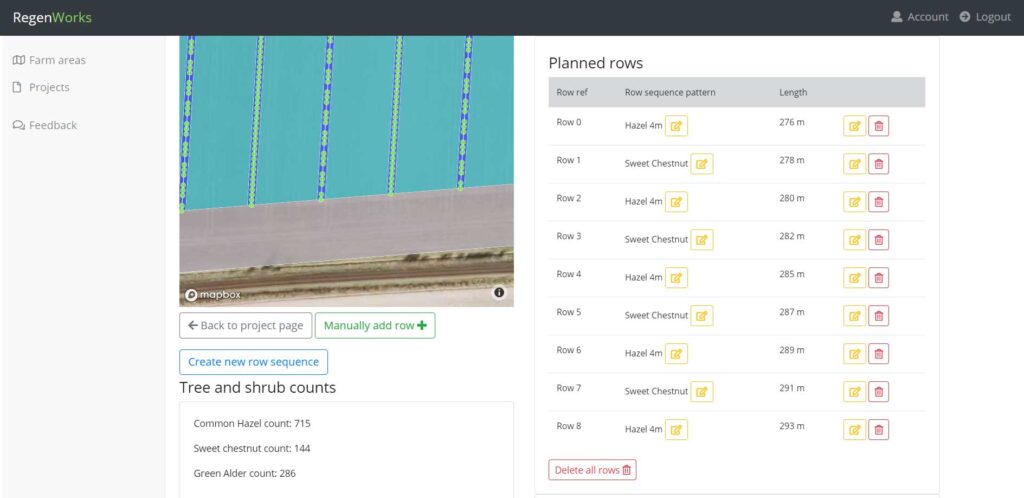Open row edit icon beside 293 m
Viewport: 1024px width, 498px height.
(854, 429)
